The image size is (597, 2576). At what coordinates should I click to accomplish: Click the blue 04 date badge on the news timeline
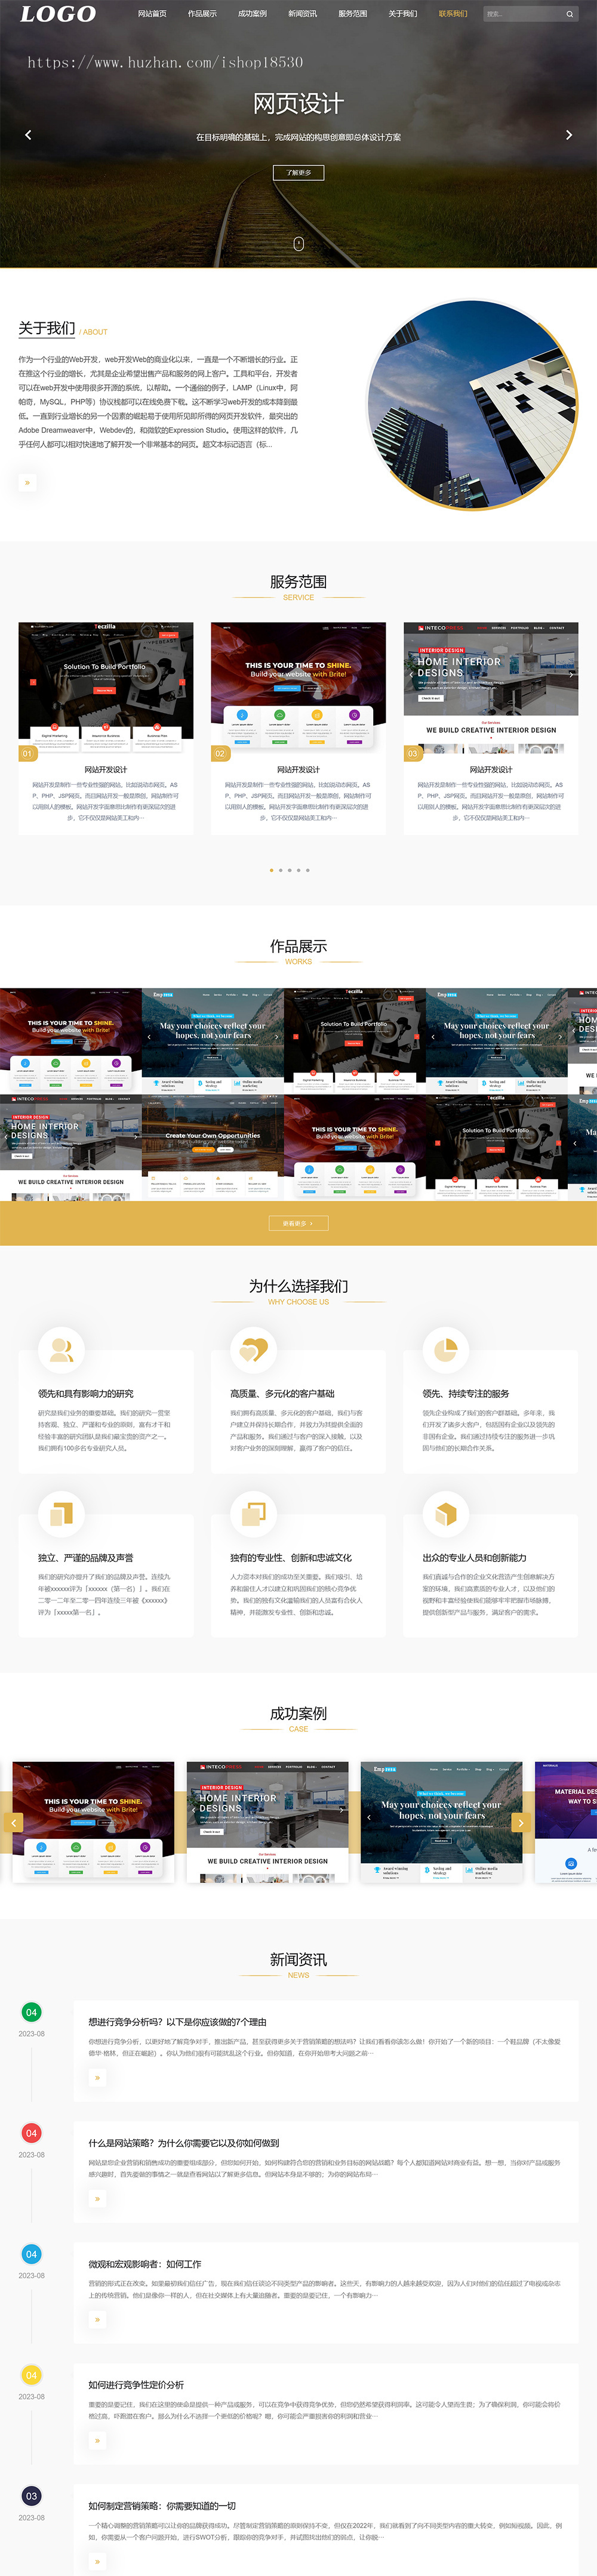(31, 2254)
